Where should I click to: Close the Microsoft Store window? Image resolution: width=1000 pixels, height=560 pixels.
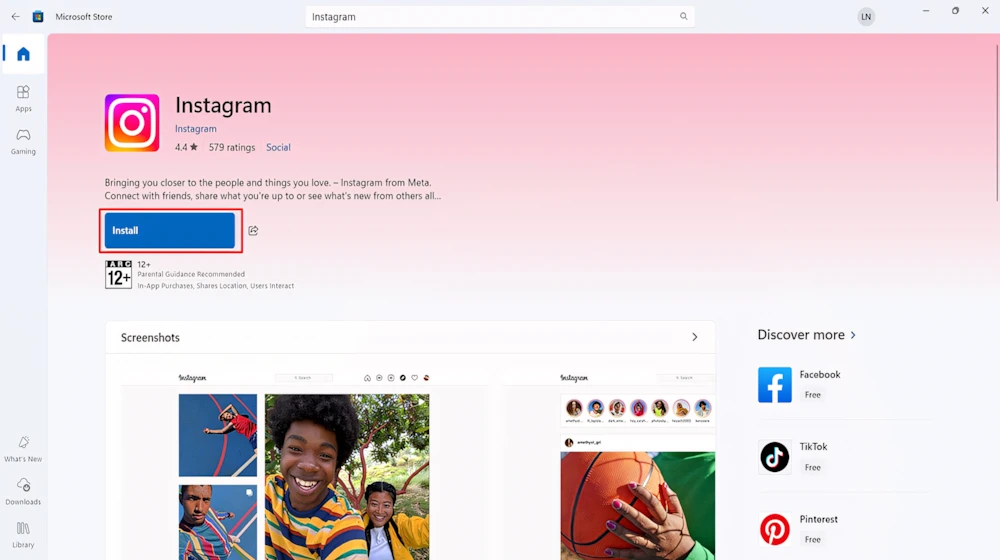coord(985,11)
